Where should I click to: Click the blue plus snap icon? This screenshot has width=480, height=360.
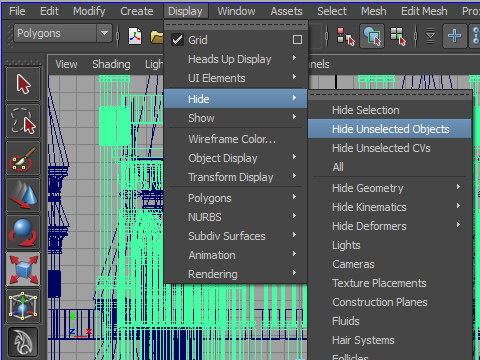point(454,36)
